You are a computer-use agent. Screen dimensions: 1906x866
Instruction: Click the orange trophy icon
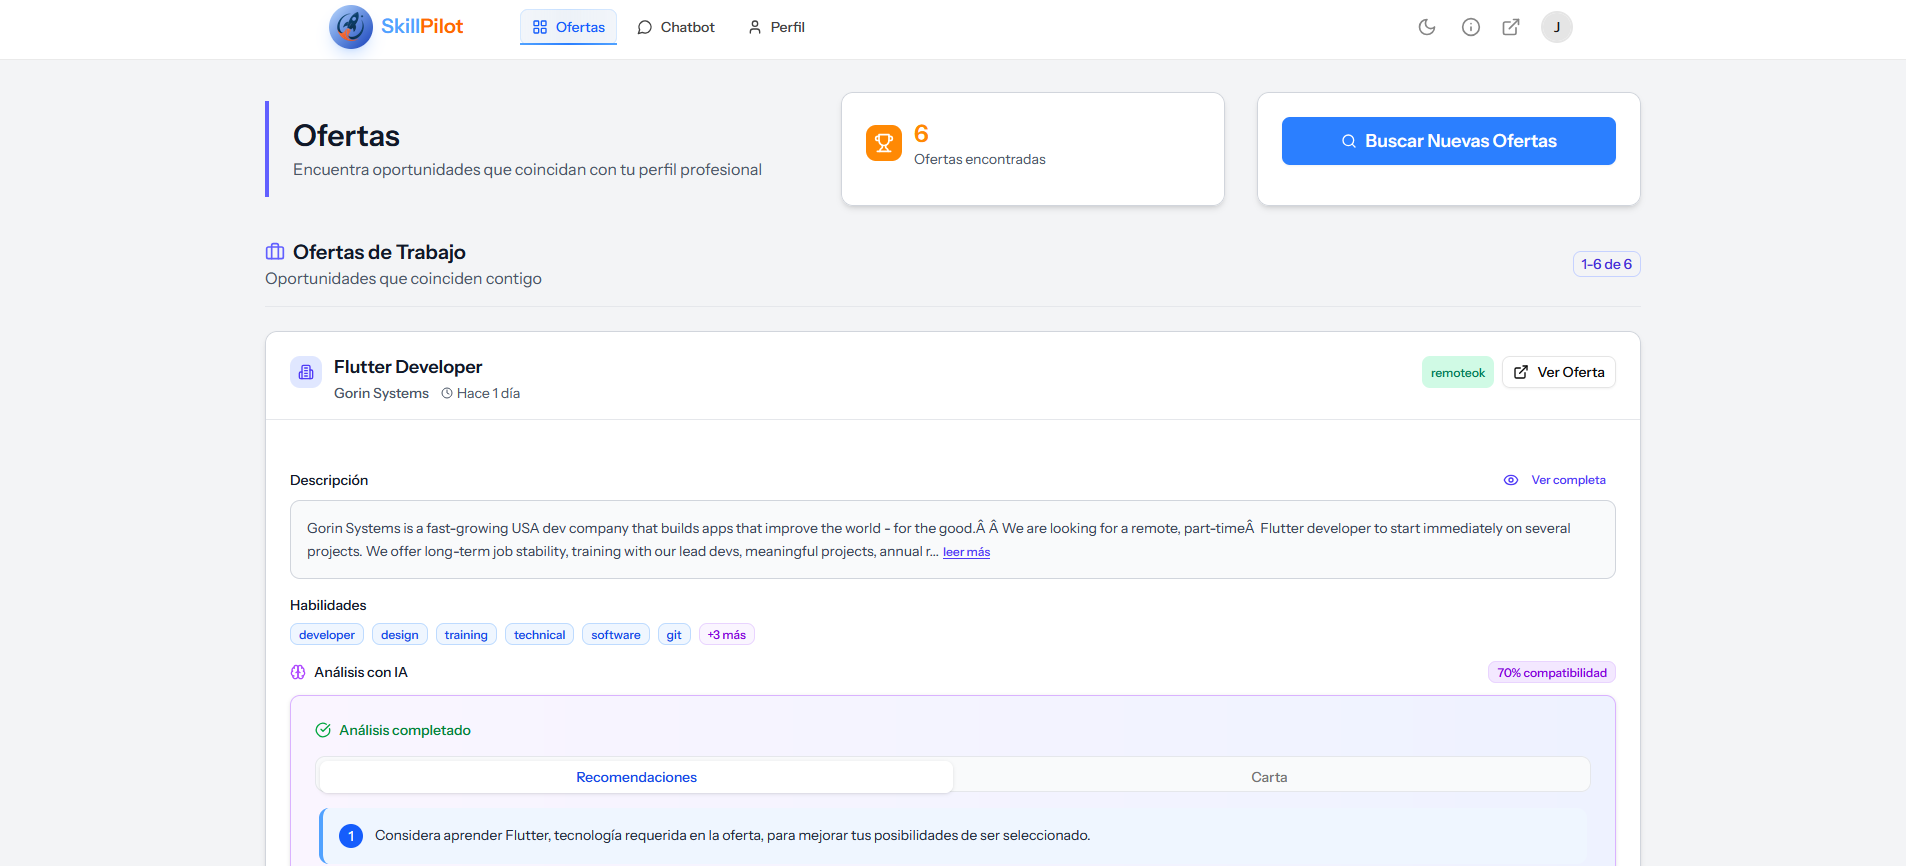point(883,143)
